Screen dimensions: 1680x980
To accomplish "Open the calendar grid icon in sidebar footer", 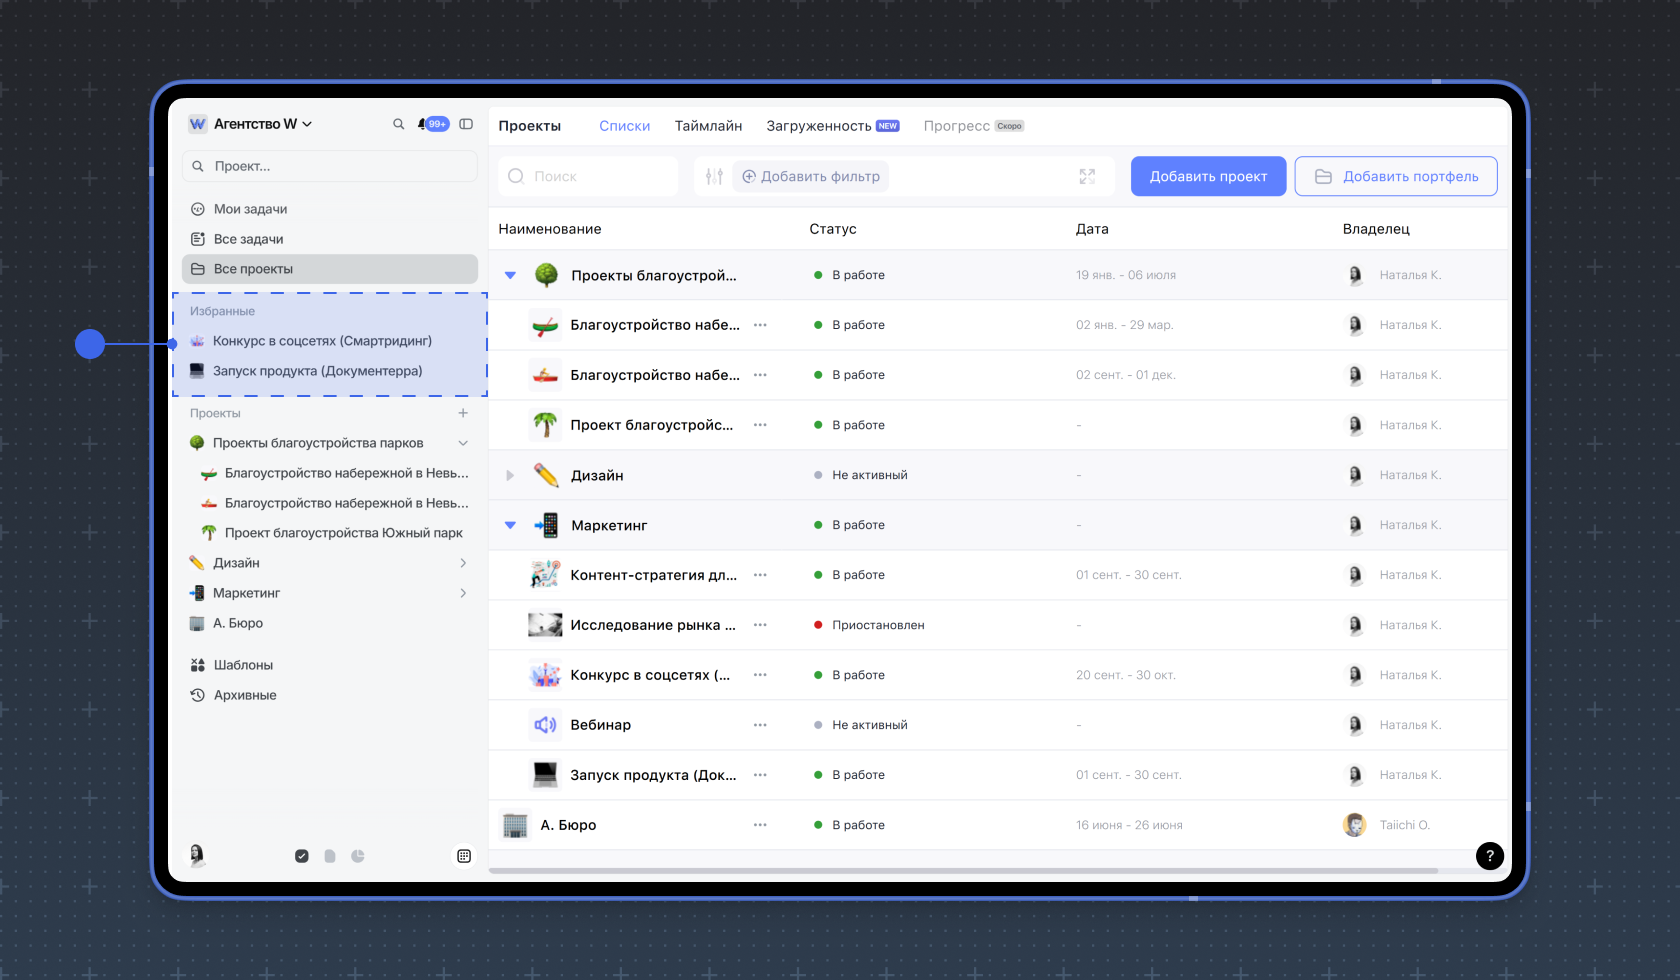I will [x=464, y=856].
